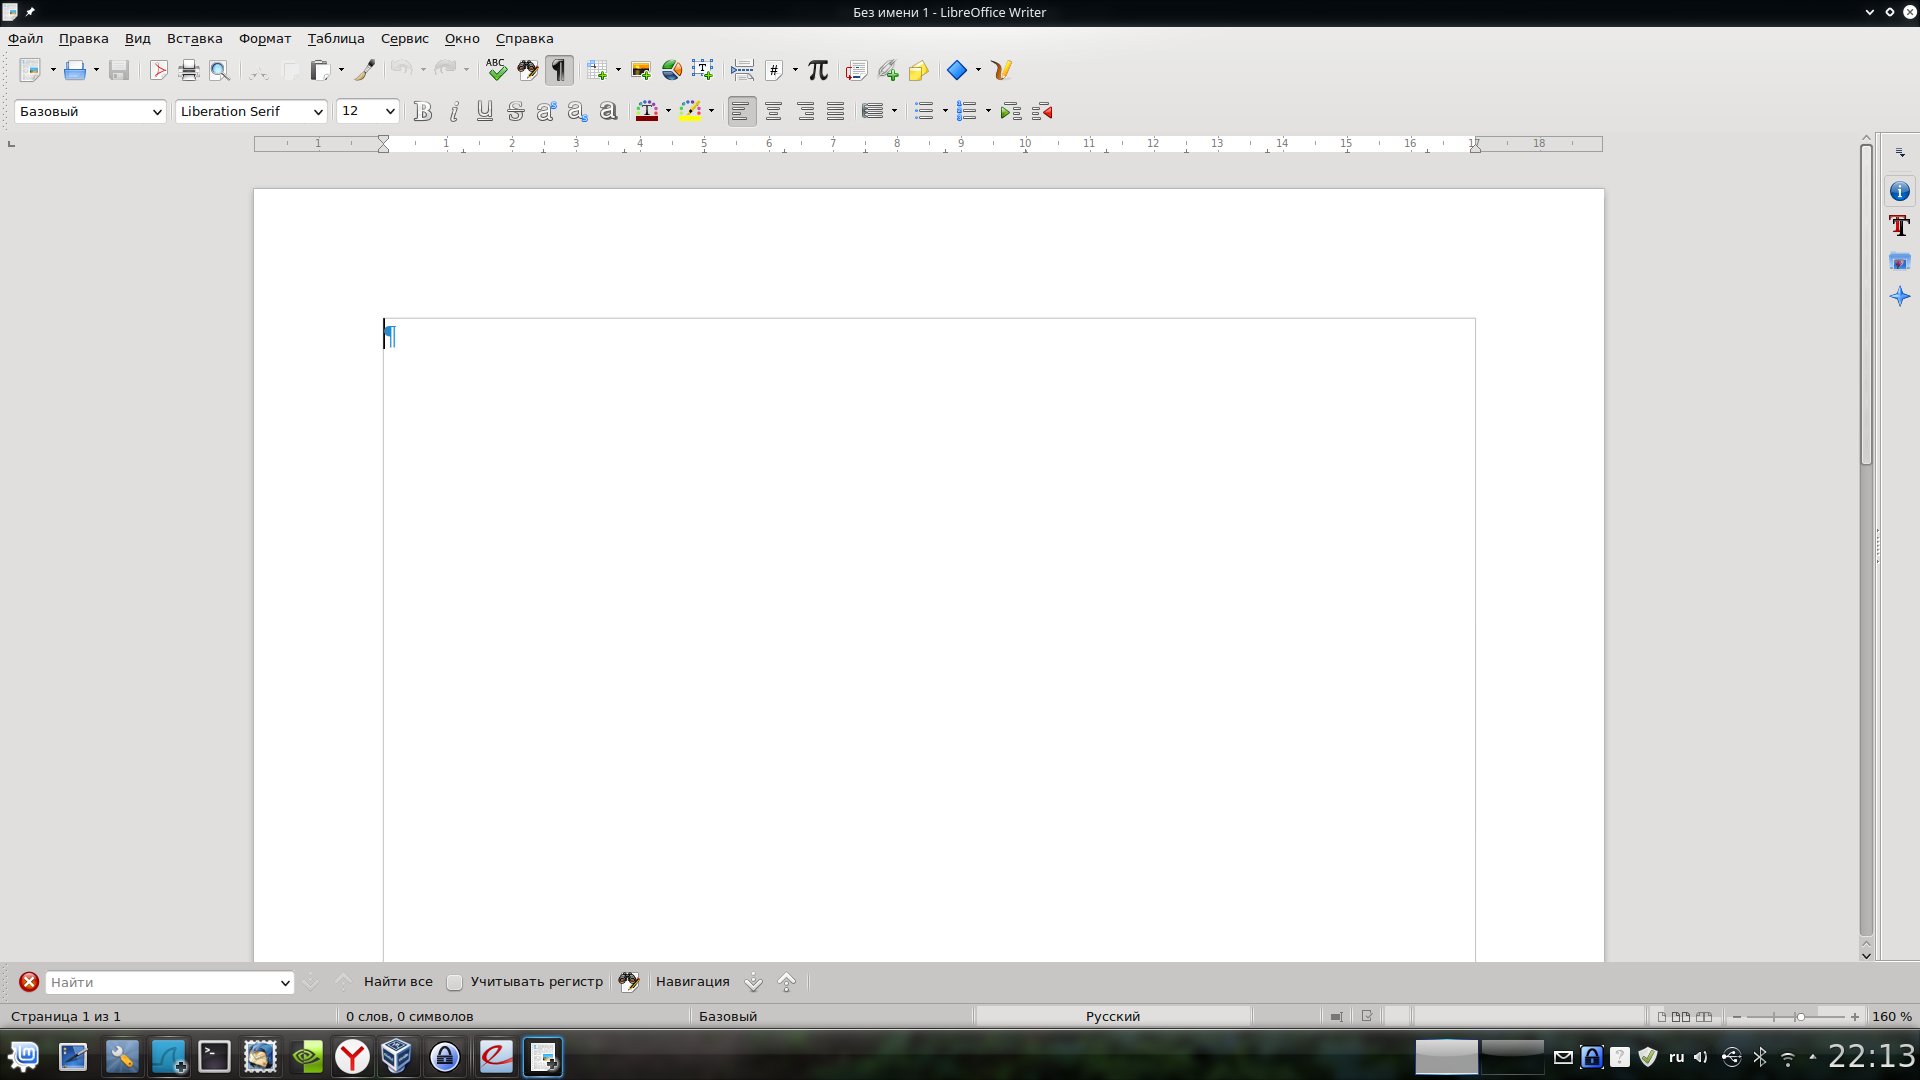This screenshot has height=1080, width=1920.
Task: Apply strikethrough formatting
Action: [x=515, y=111]
